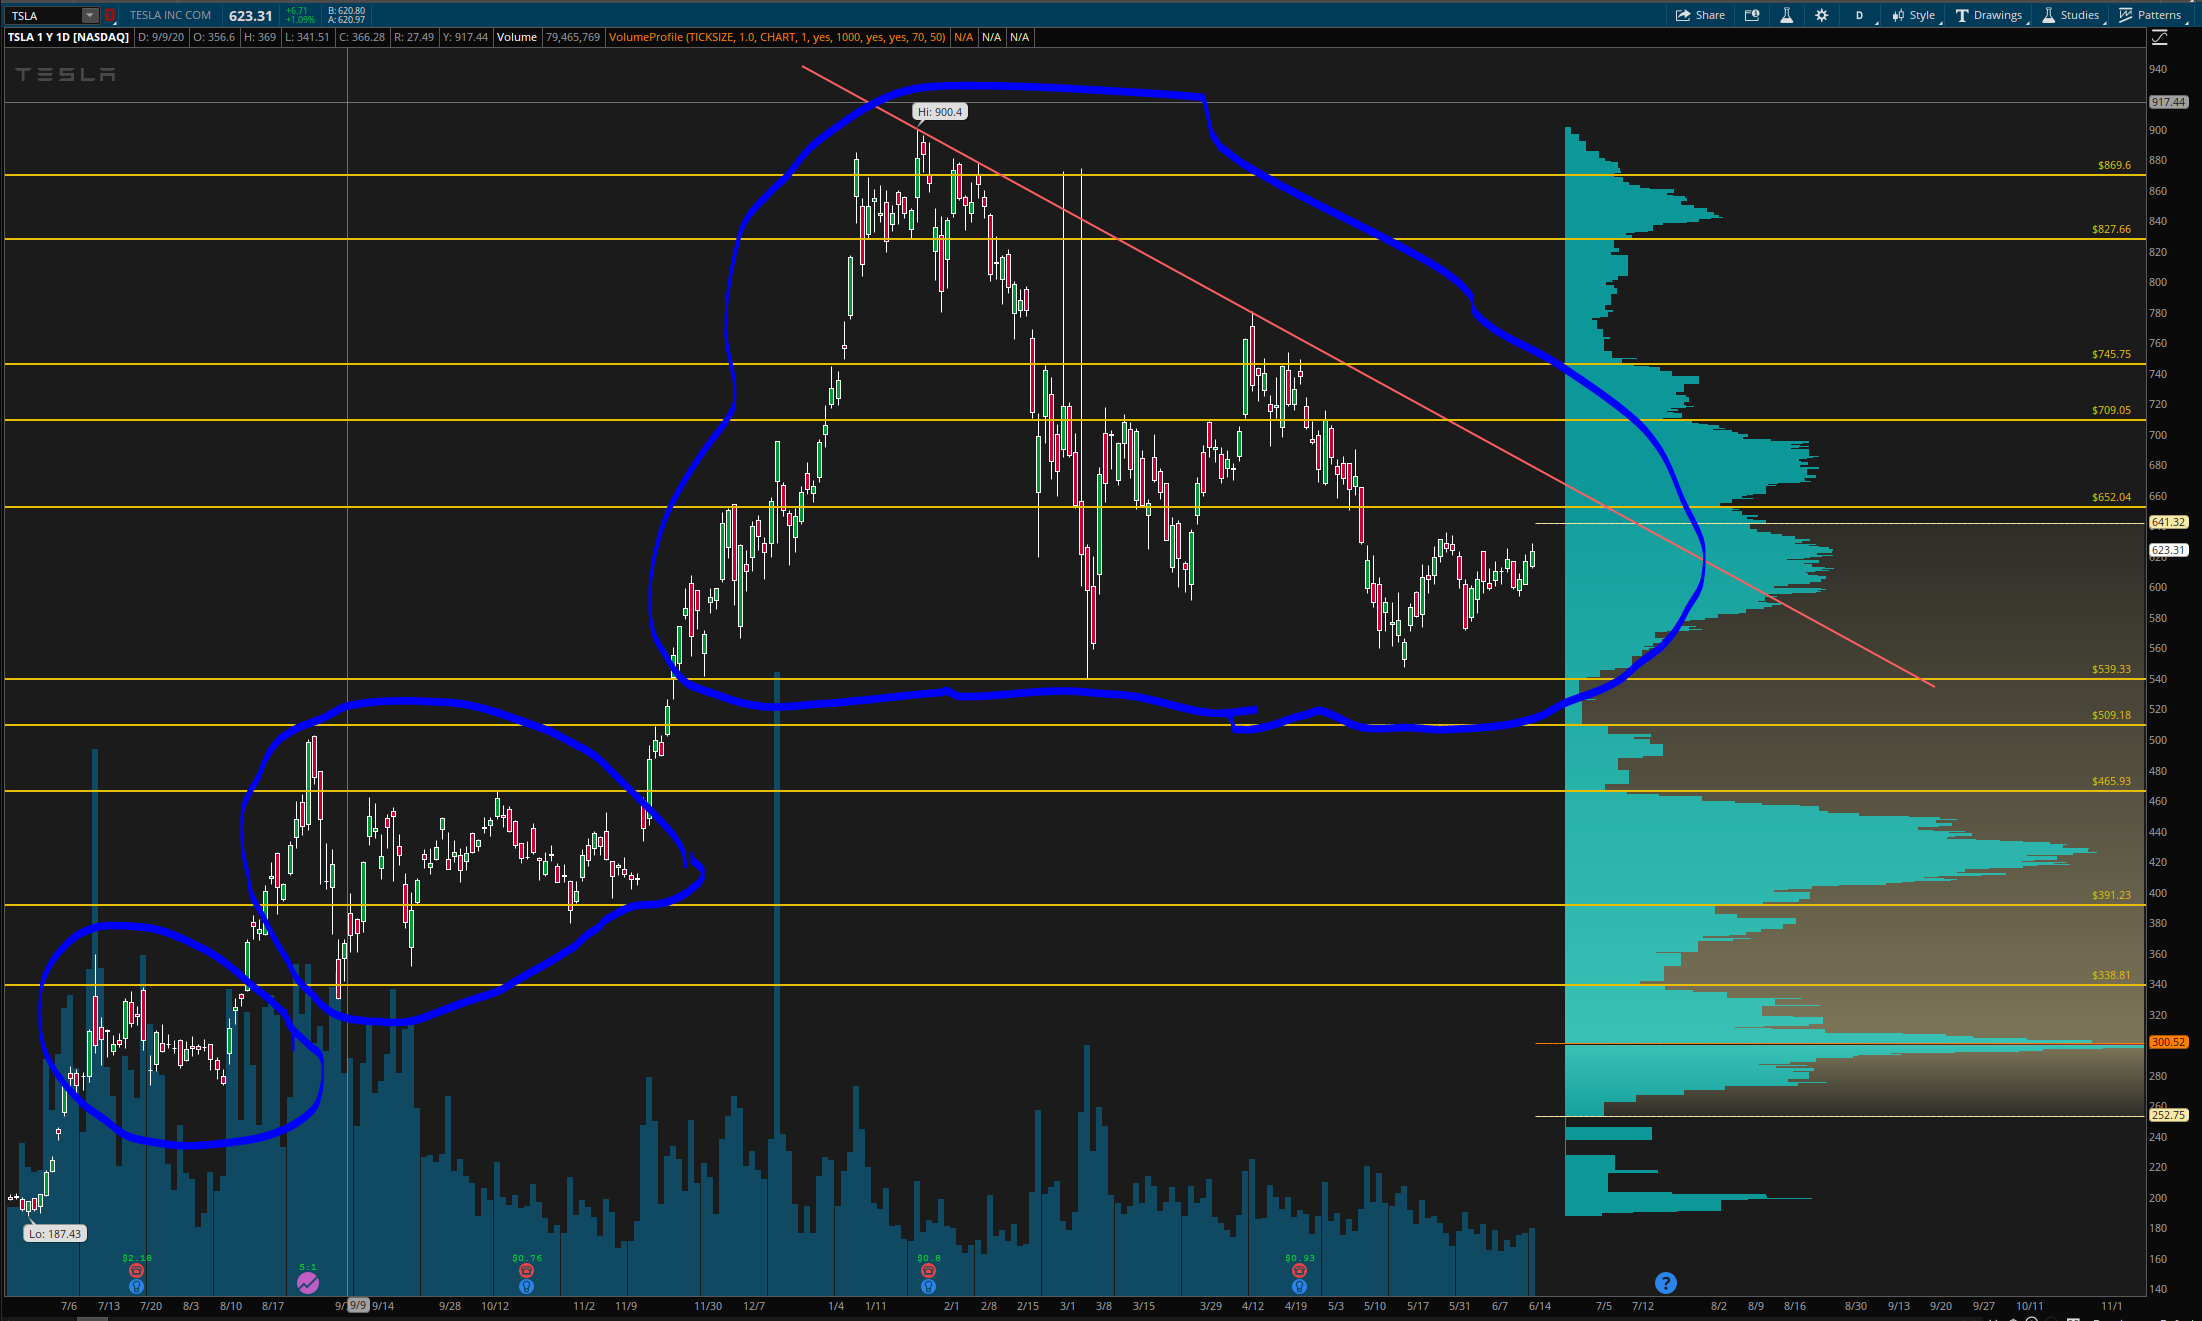The height and width of the screenshot is (1321, 2202).
Task: Click the purple checkmark split marker near 9/9
Action: click(308, 1283)
